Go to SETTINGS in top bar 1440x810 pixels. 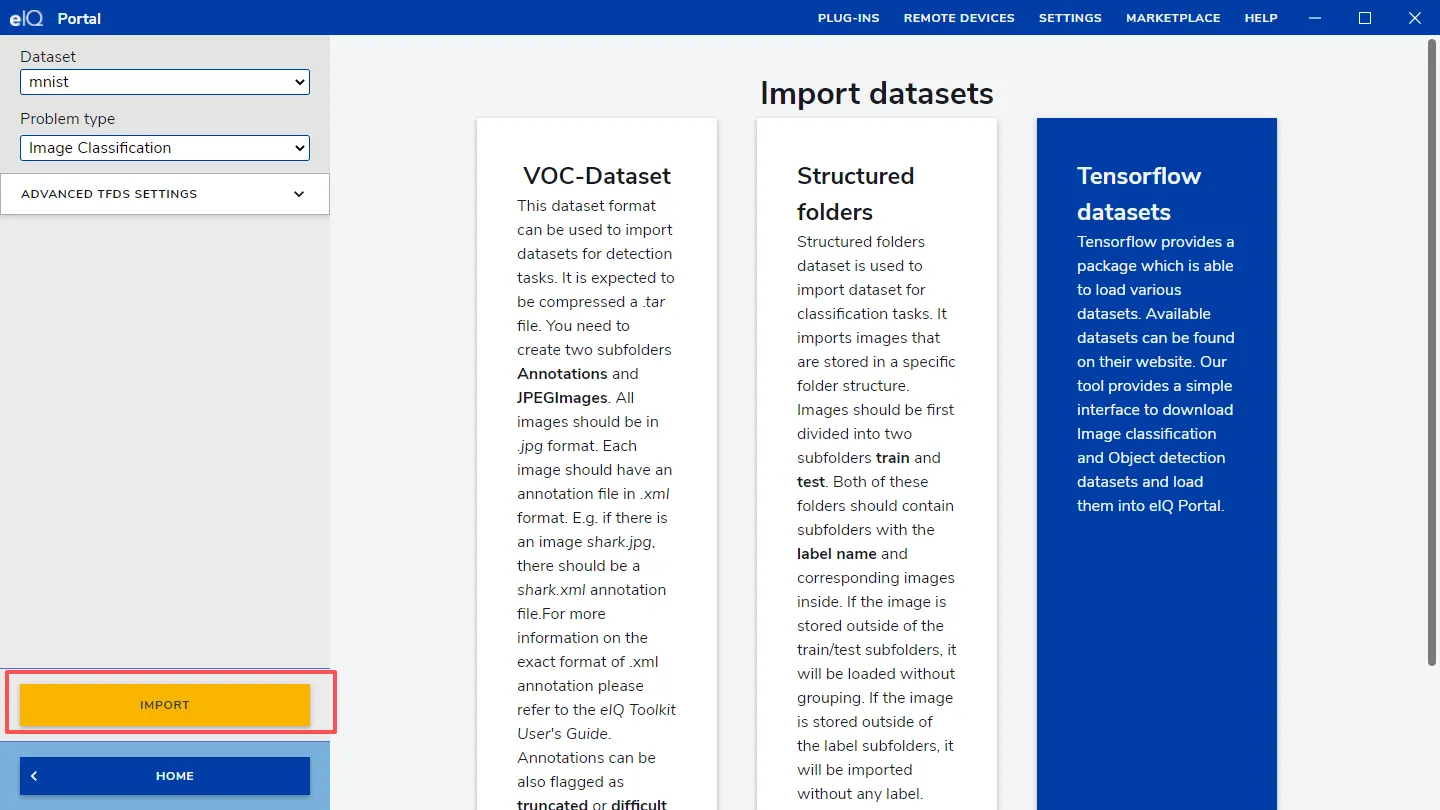click(x=1069, y=18)
